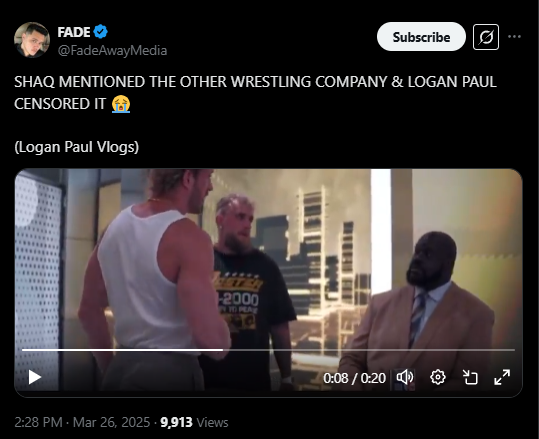Screen dimensions: 539x439
Task: Click the 9,913 Views count
Action: pos(194,422)
